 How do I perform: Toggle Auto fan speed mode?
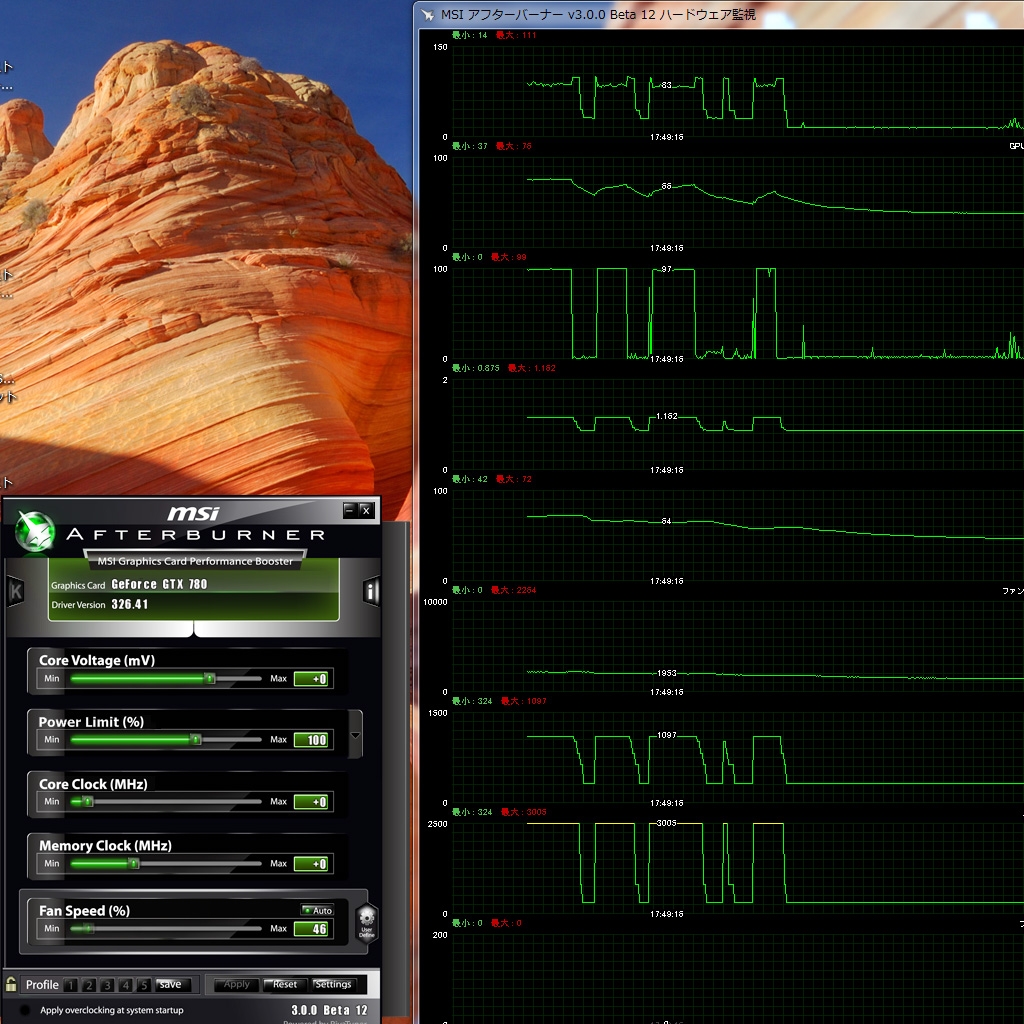(317, 910)
